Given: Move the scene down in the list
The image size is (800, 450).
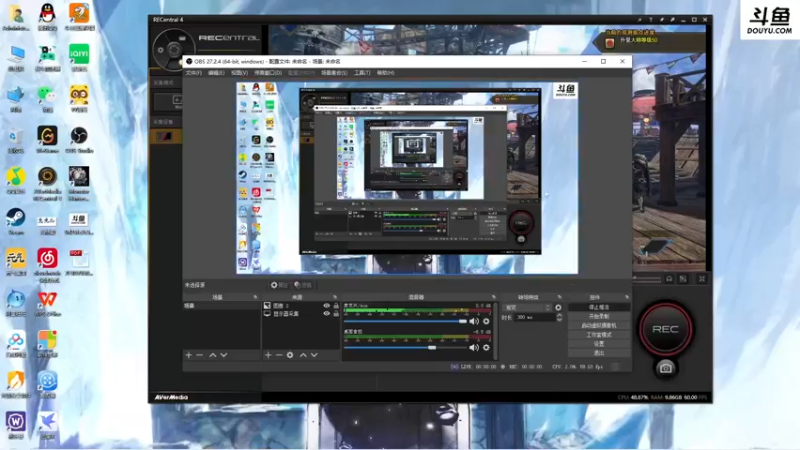Looking at the screenshot, I should tap(223, 355).
